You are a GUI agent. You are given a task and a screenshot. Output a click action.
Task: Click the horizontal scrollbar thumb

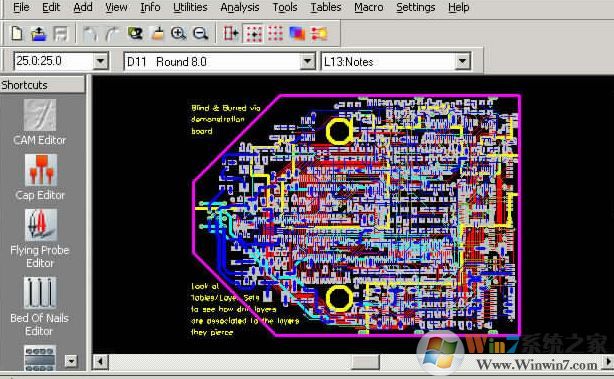365,361
